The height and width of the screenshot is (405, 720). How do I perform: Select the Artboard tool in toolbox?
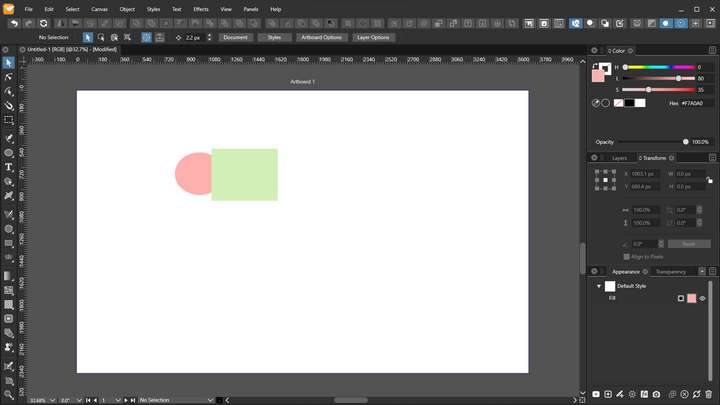tap(9, 120)
